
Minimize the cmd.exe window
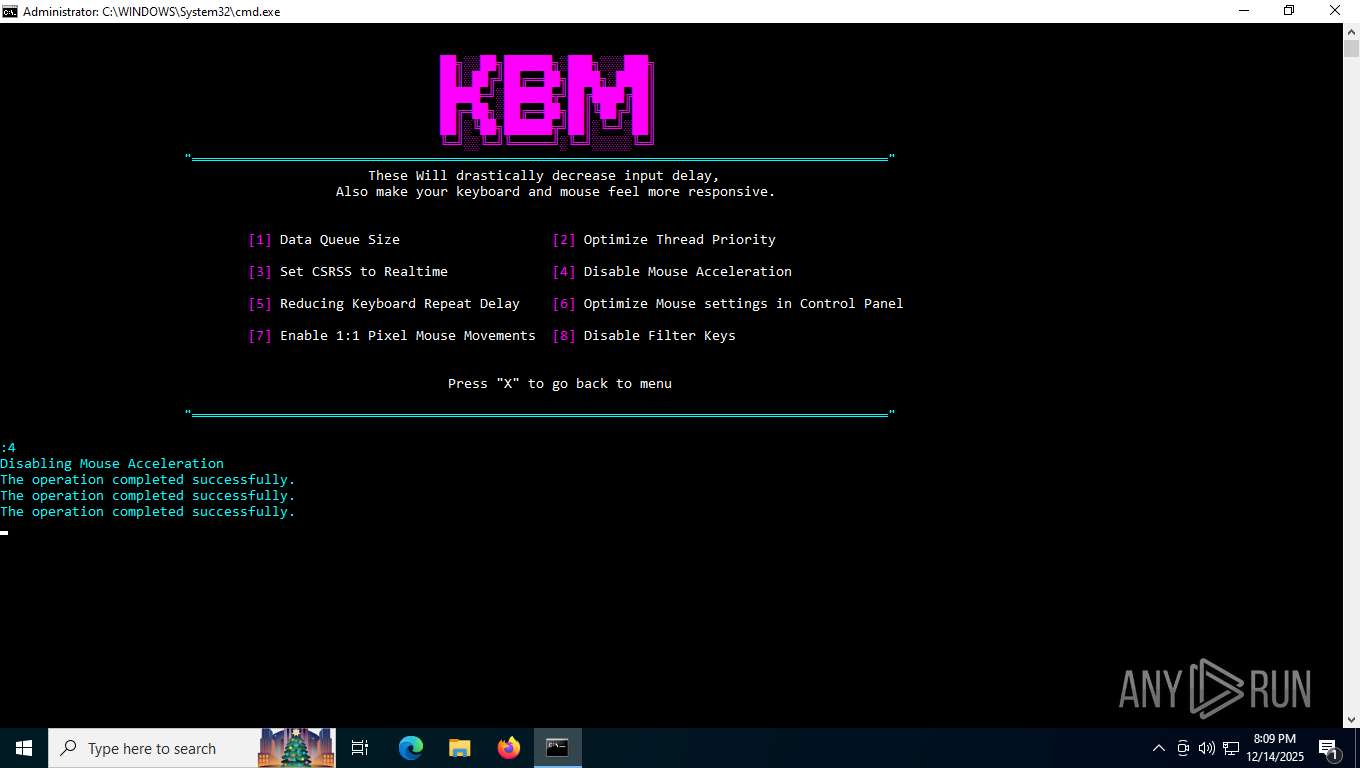1243,11
